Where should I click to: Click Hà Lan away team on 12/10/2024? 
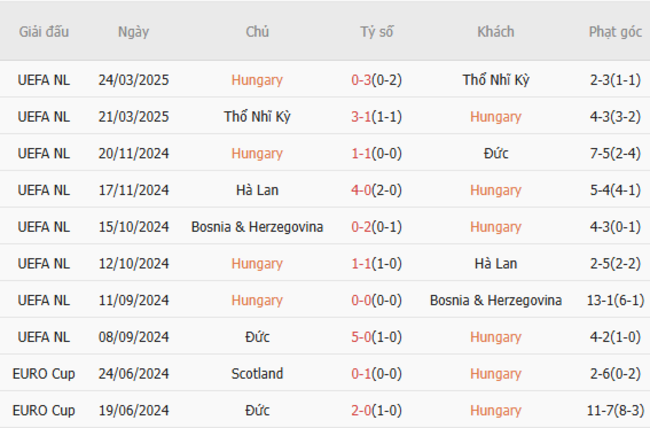pyautogui.click(x=496, y=264)
